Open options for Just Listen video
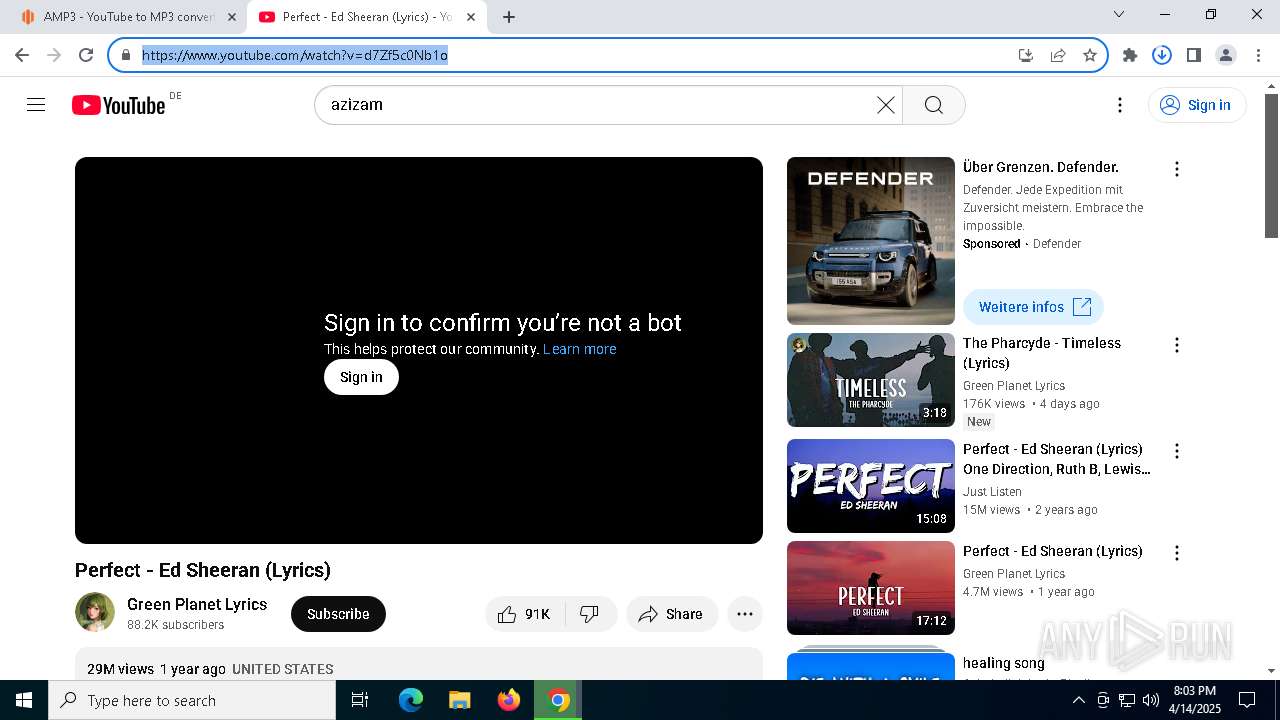This screenshot has height=720, width=1280. point(1177,451)
